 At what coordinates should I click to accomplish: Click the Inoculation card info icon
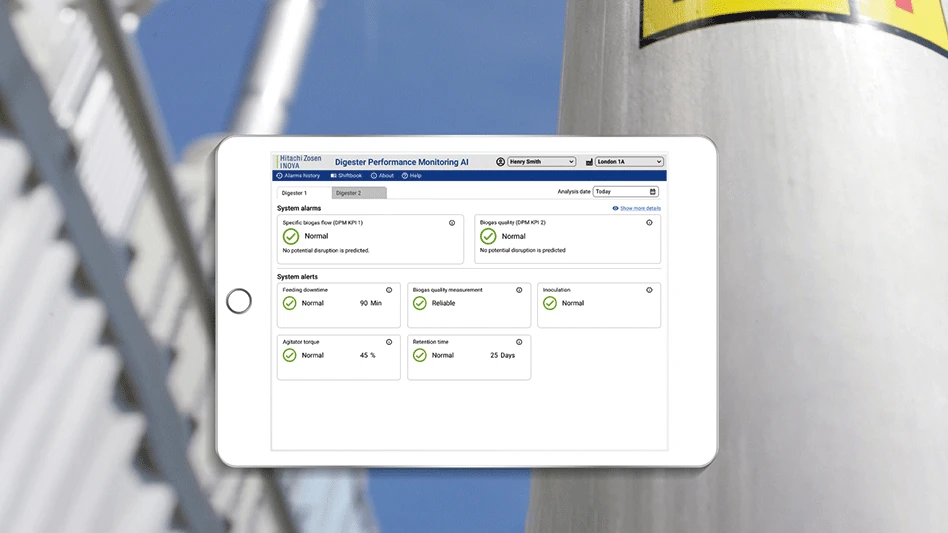649,290
